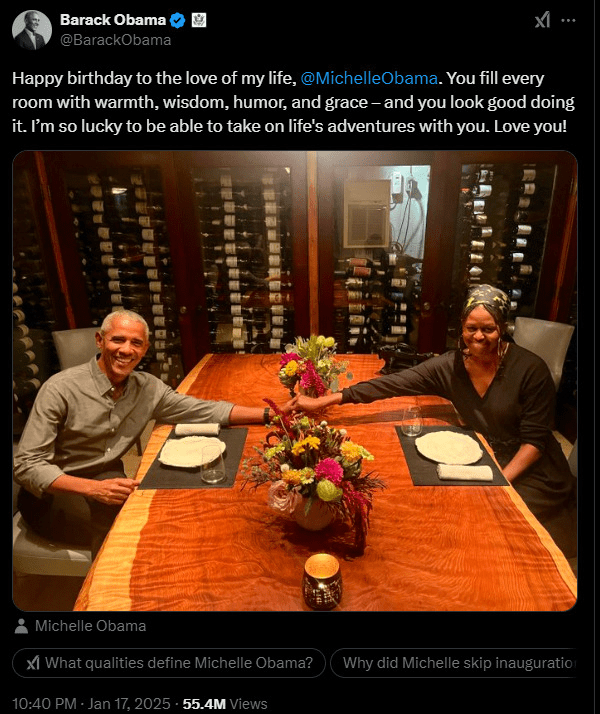Open the three-dot More options menu

click(x=569, y=20)
